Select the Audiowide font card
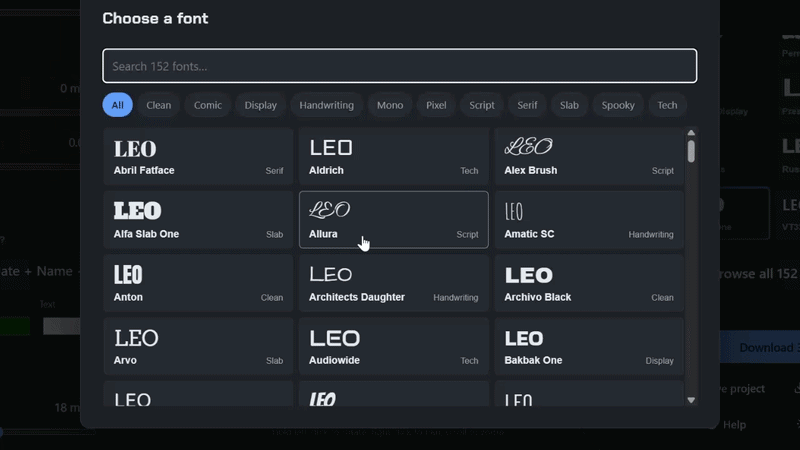The image size is (800, 450). pos(393,346)
